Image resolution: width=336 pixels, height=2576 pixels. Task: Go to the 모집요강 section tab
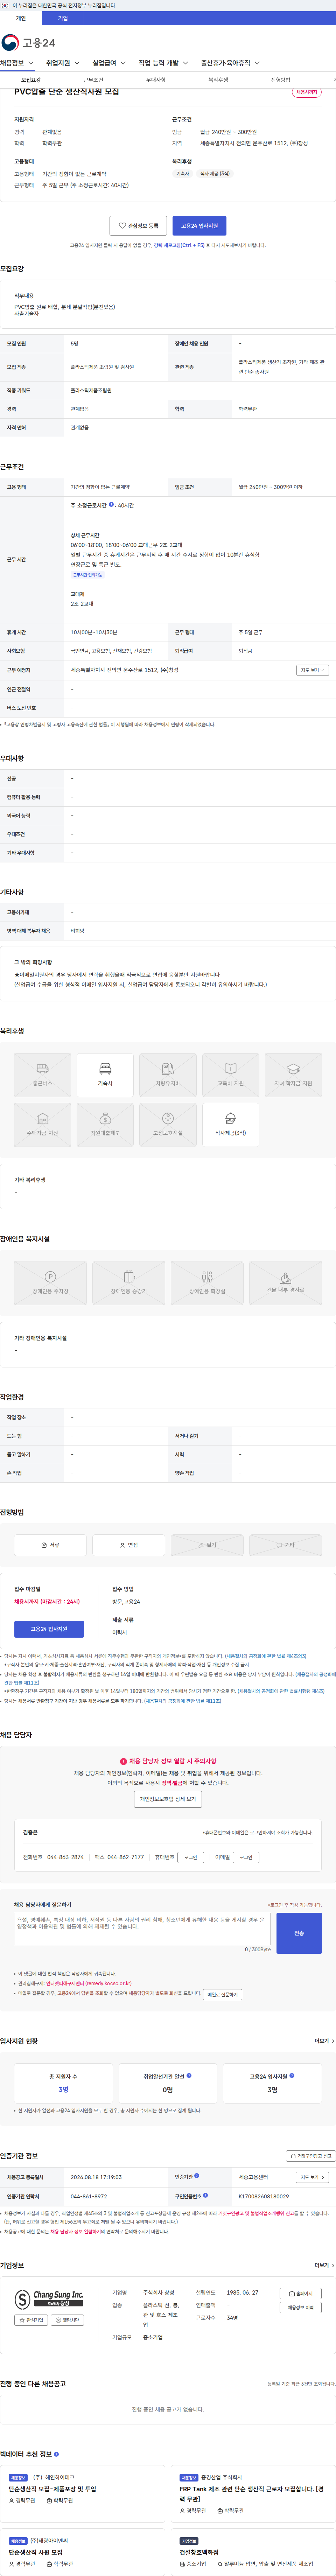(x=31, y=80)
